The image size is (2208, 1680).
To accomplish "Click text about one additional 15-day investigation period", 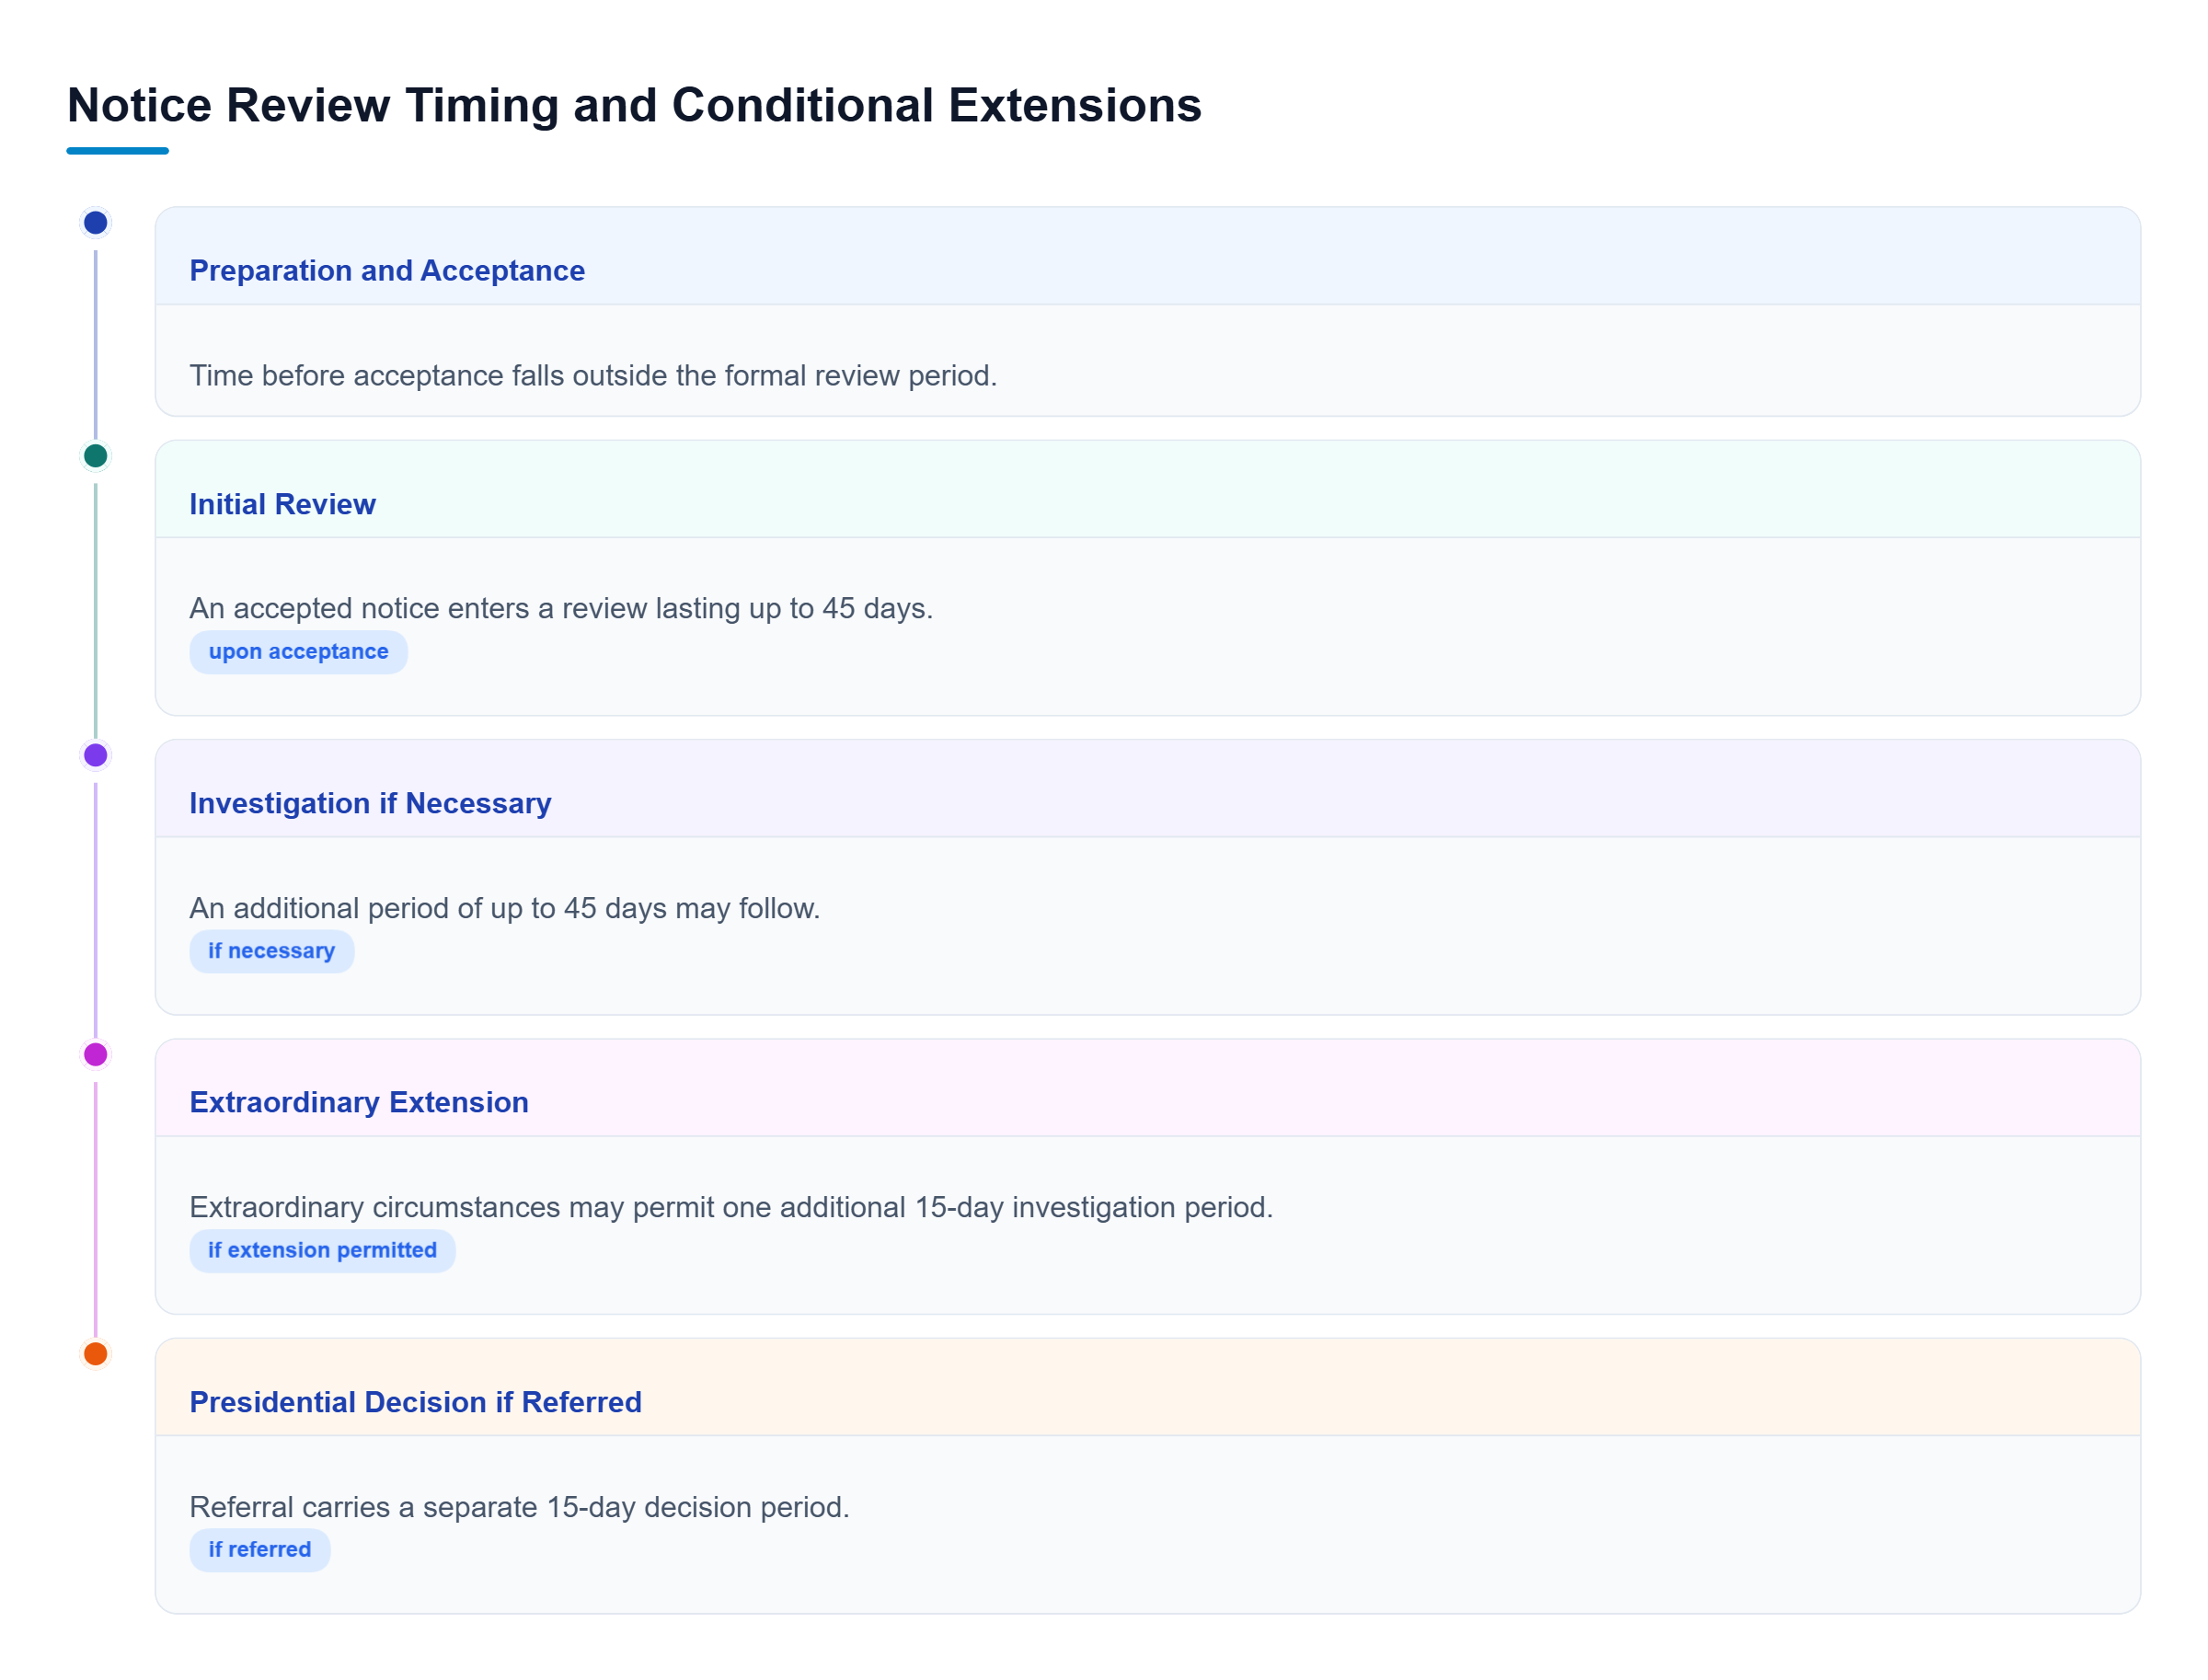I will pos(731,1207).
